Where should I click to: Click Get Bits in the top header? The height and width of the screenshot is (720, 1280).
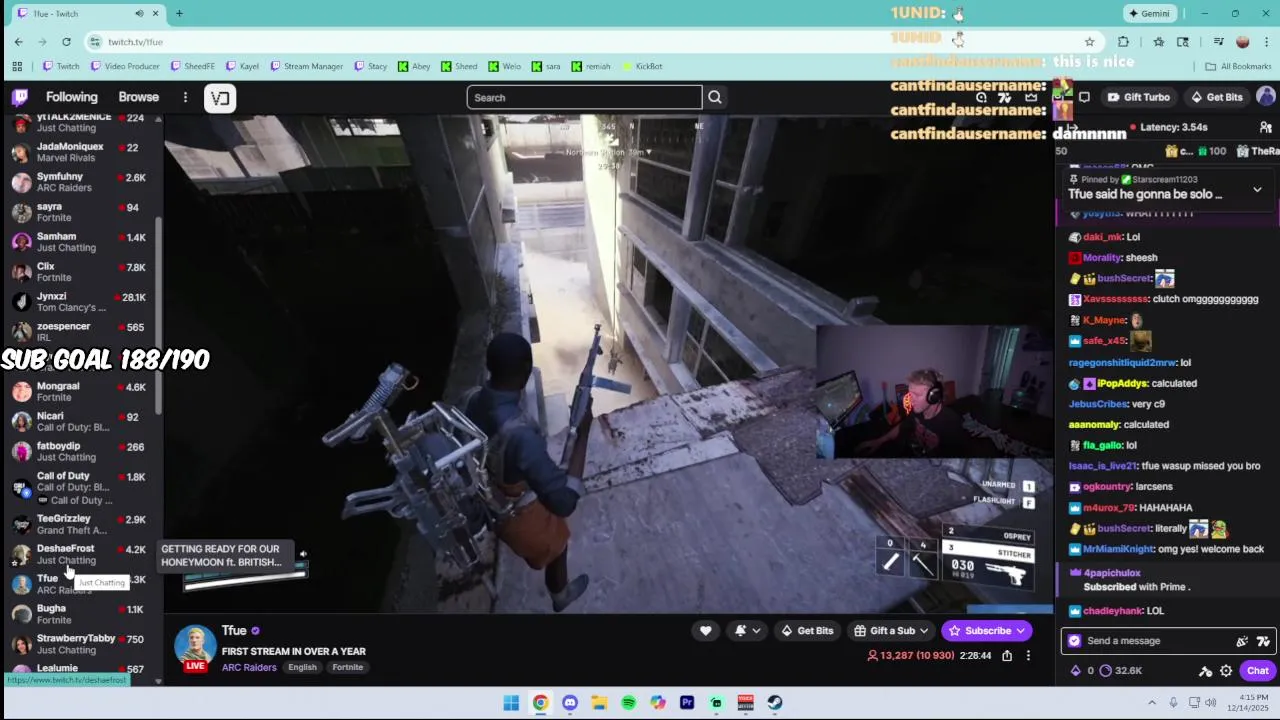(x=1216, y=97)
